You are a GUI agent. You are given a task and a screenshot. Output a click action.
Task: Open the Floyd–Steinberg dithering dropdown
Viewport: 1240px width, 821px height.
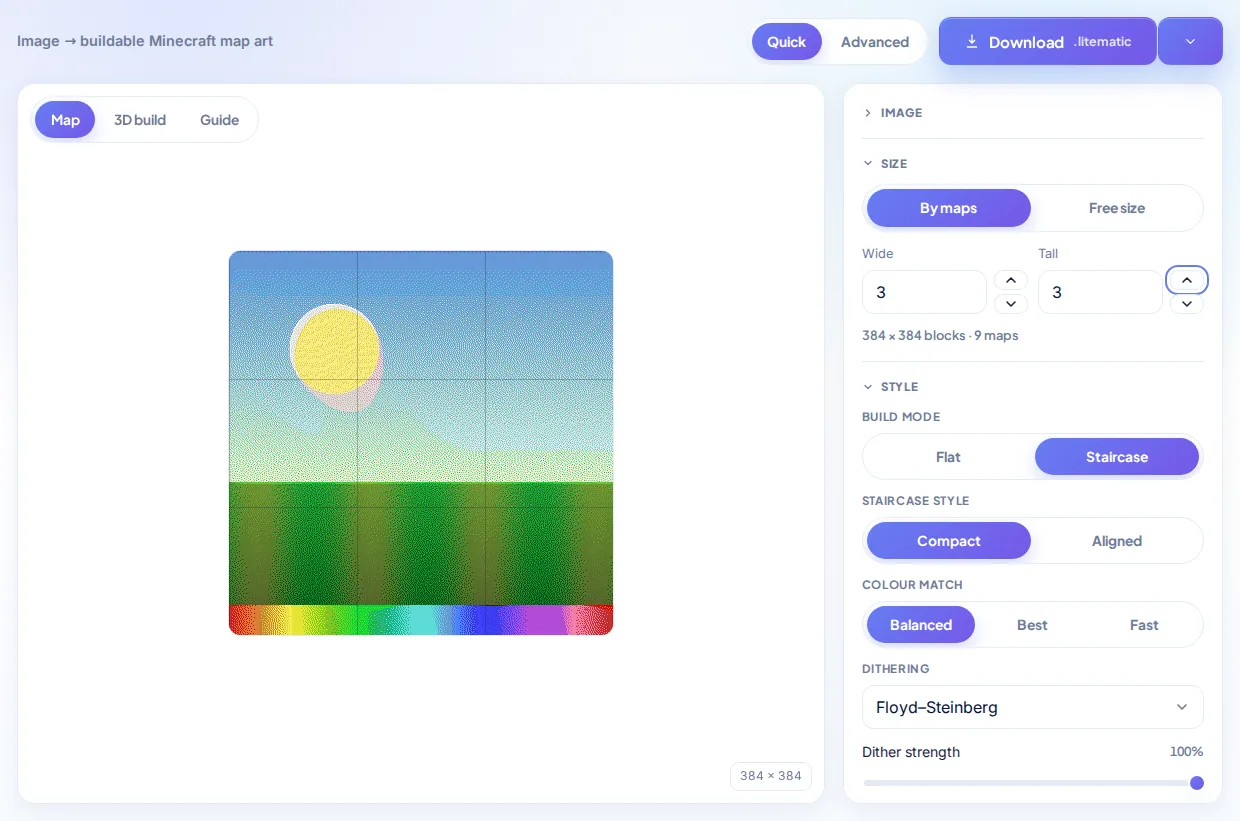pyautogui.click(x=1032, y=707)
